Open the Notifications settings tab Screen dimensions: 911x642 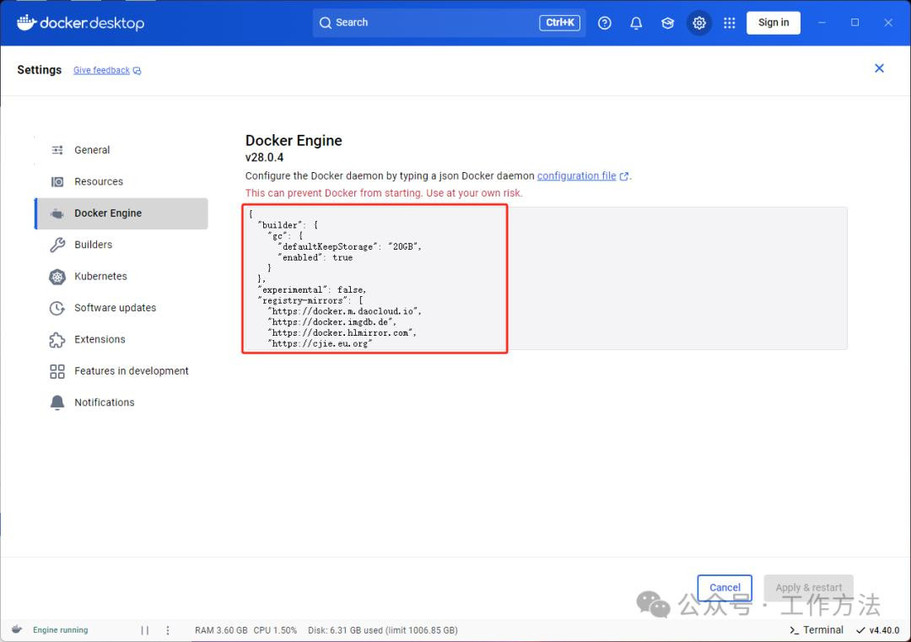pos(121,403)
